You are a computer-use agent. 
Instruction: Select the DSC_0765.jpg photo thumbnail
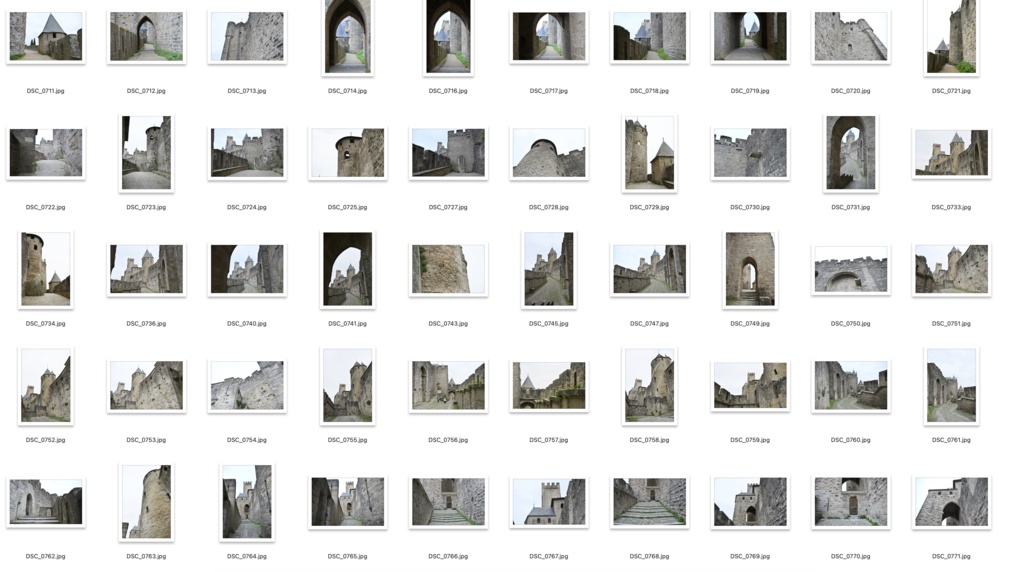pyautogui.click(x=347, y=501)
